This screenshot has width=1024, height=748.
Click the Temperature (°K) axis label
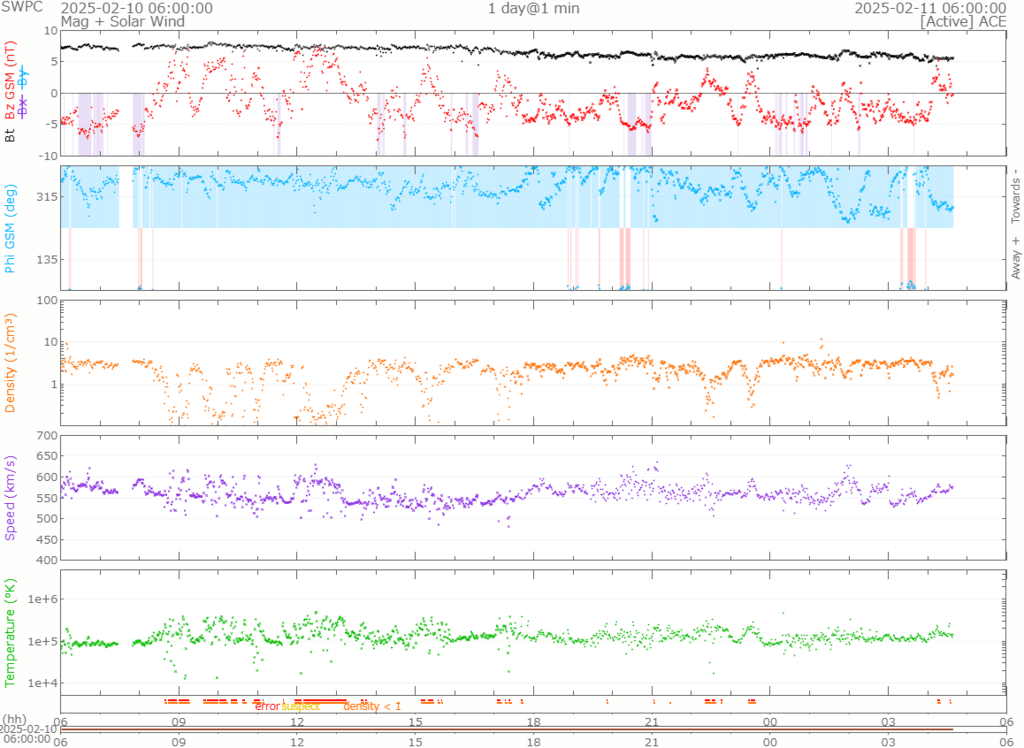[10, 632]
